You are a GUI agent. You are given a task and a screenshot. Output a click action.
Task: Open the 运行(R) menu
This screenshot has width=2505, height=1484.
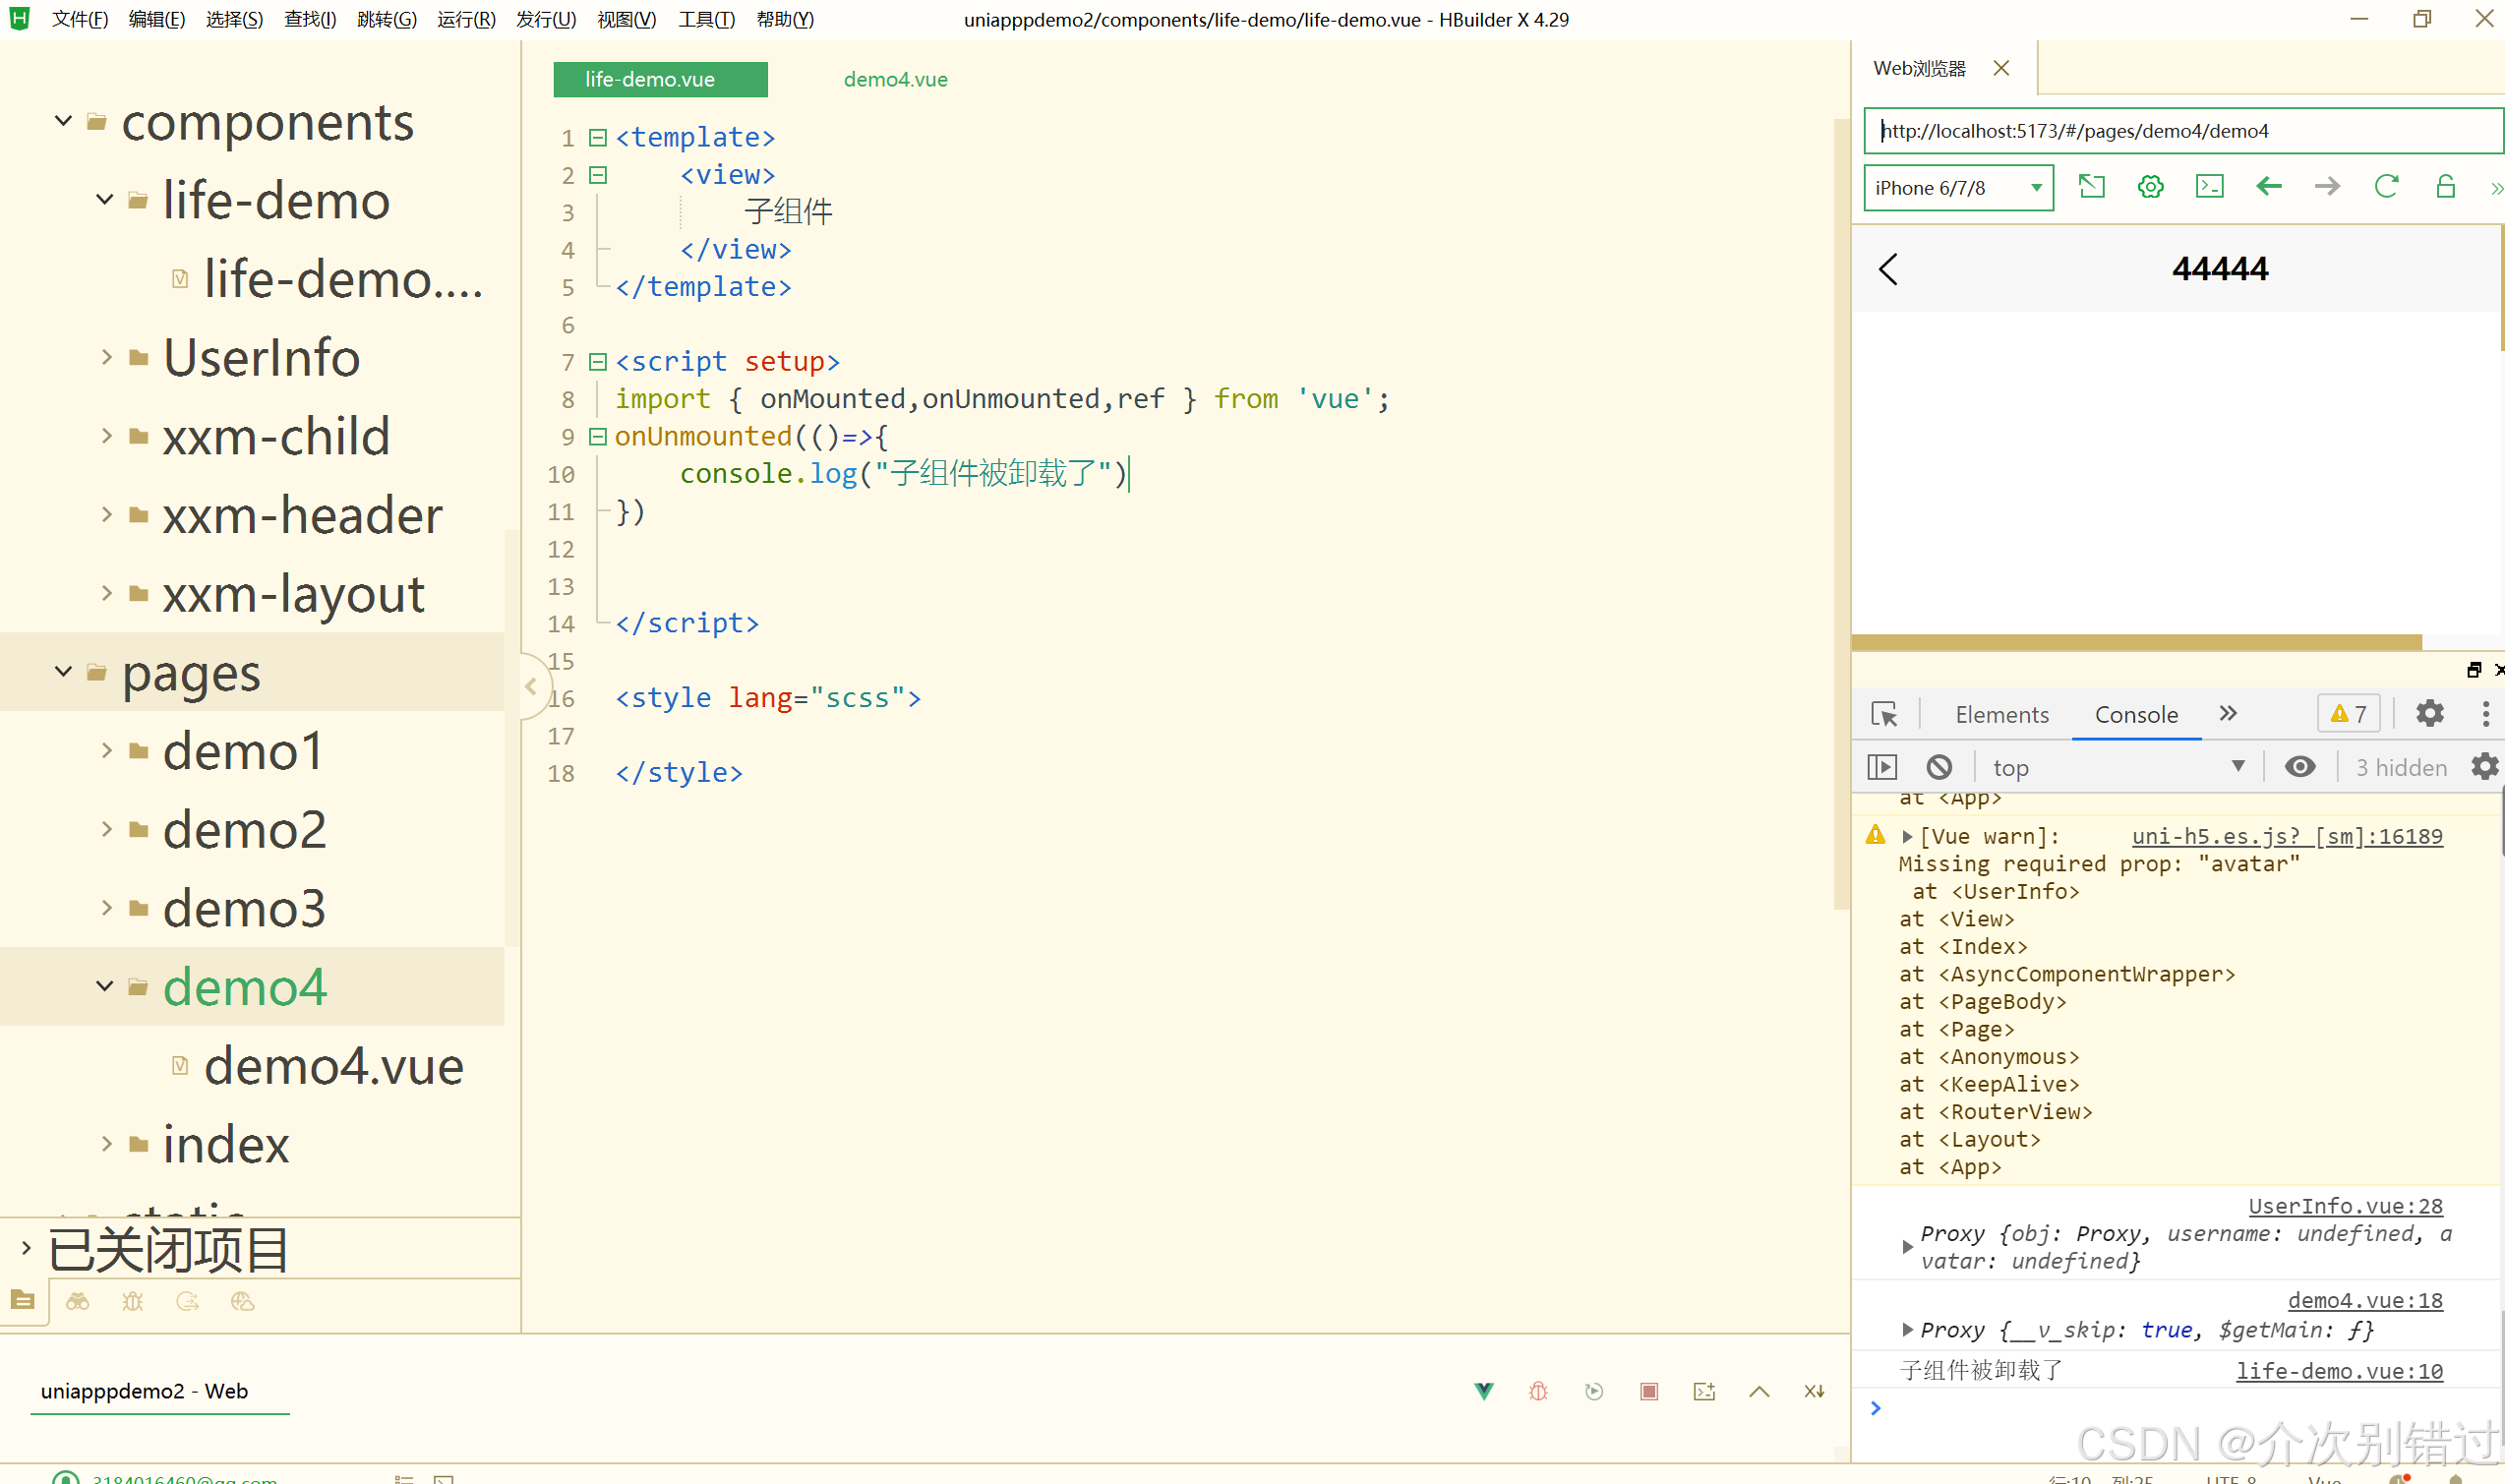pyautogui.click(x=466, y=19)
